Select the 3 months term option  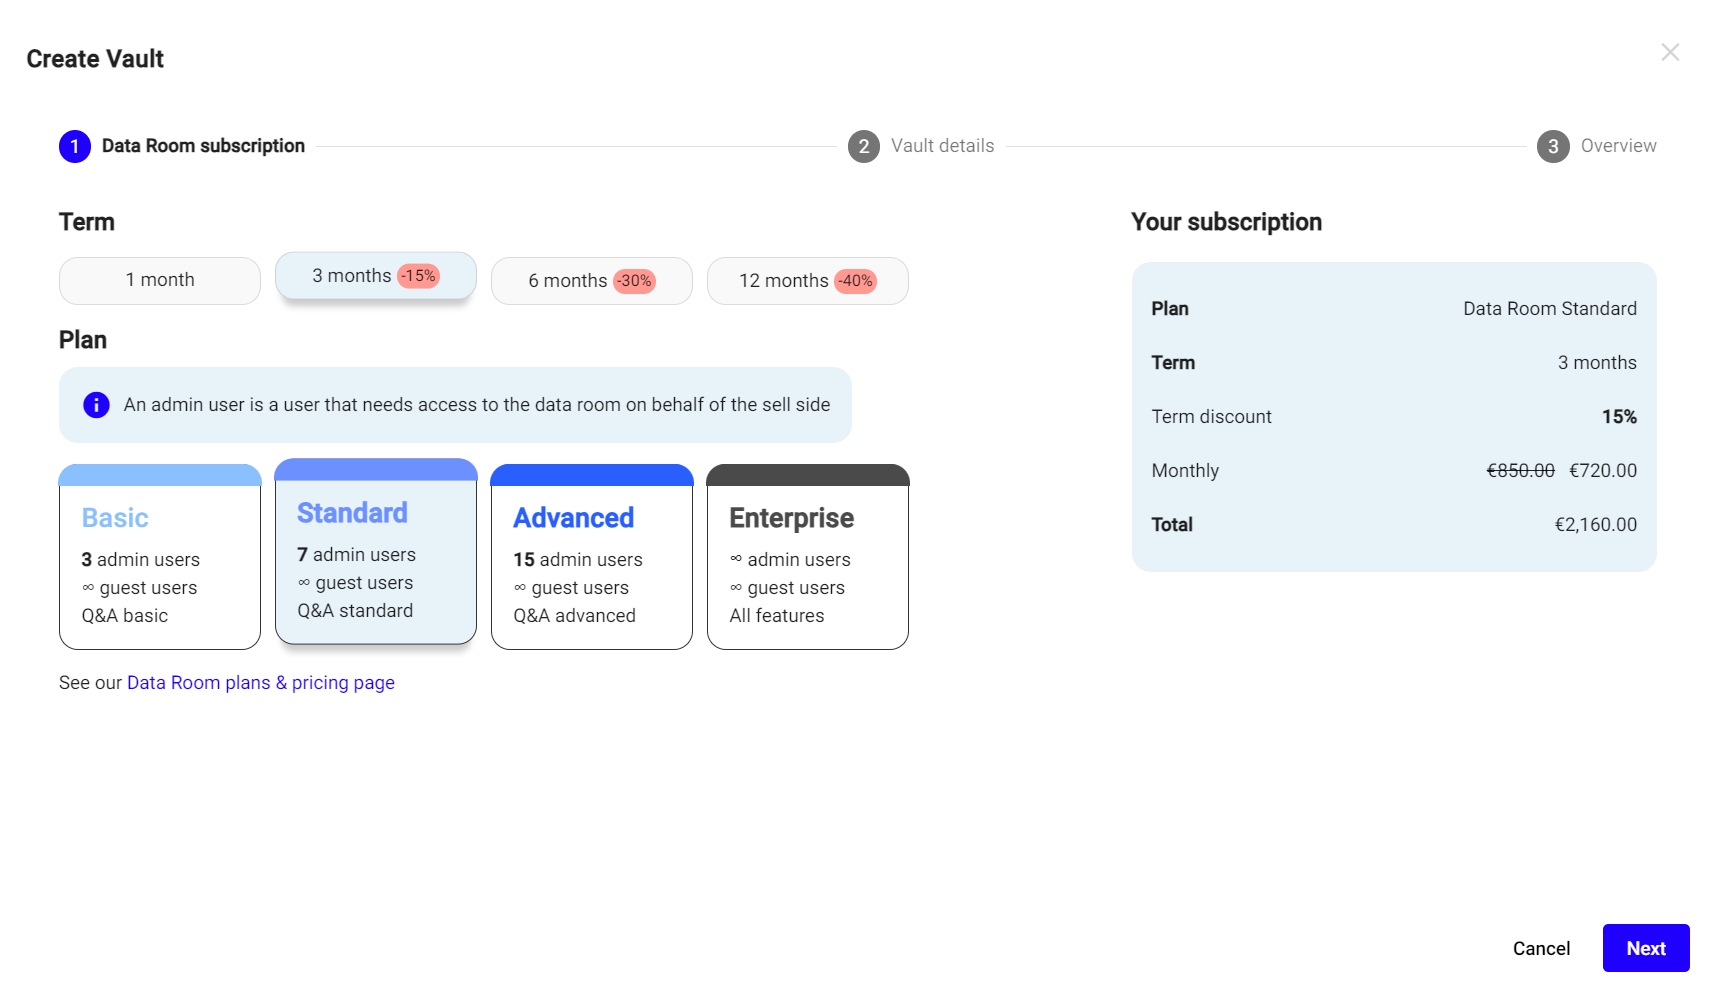point(352,276)
